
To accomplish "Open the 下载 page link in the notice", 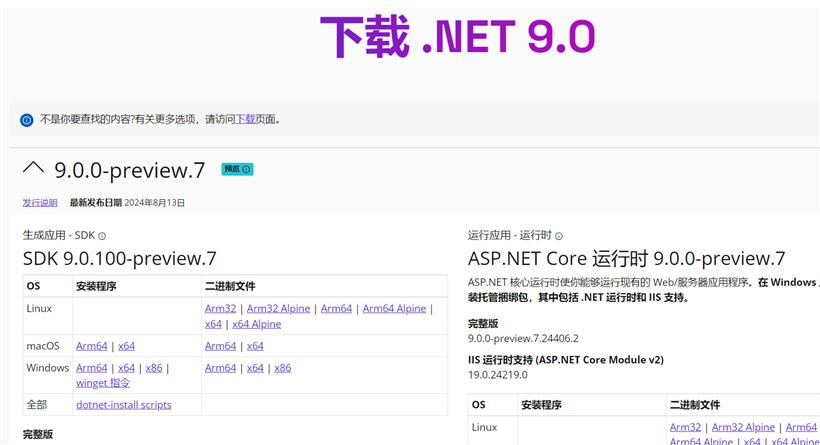I will coord(245,119).
